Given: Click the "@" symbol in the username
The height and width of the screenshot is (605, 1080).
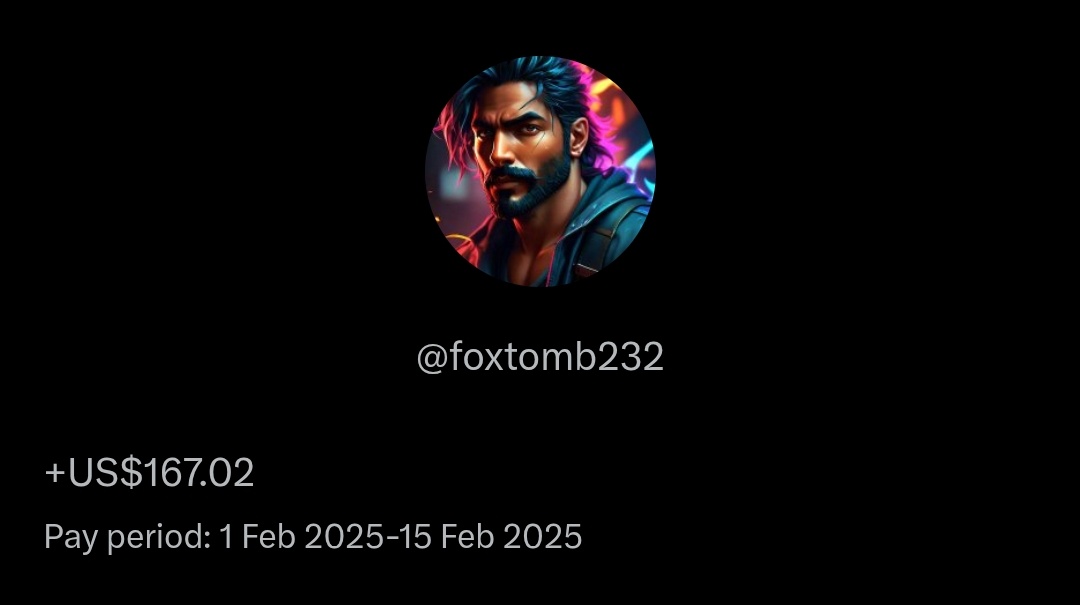Looking at the screenshot, I should 433,358.
